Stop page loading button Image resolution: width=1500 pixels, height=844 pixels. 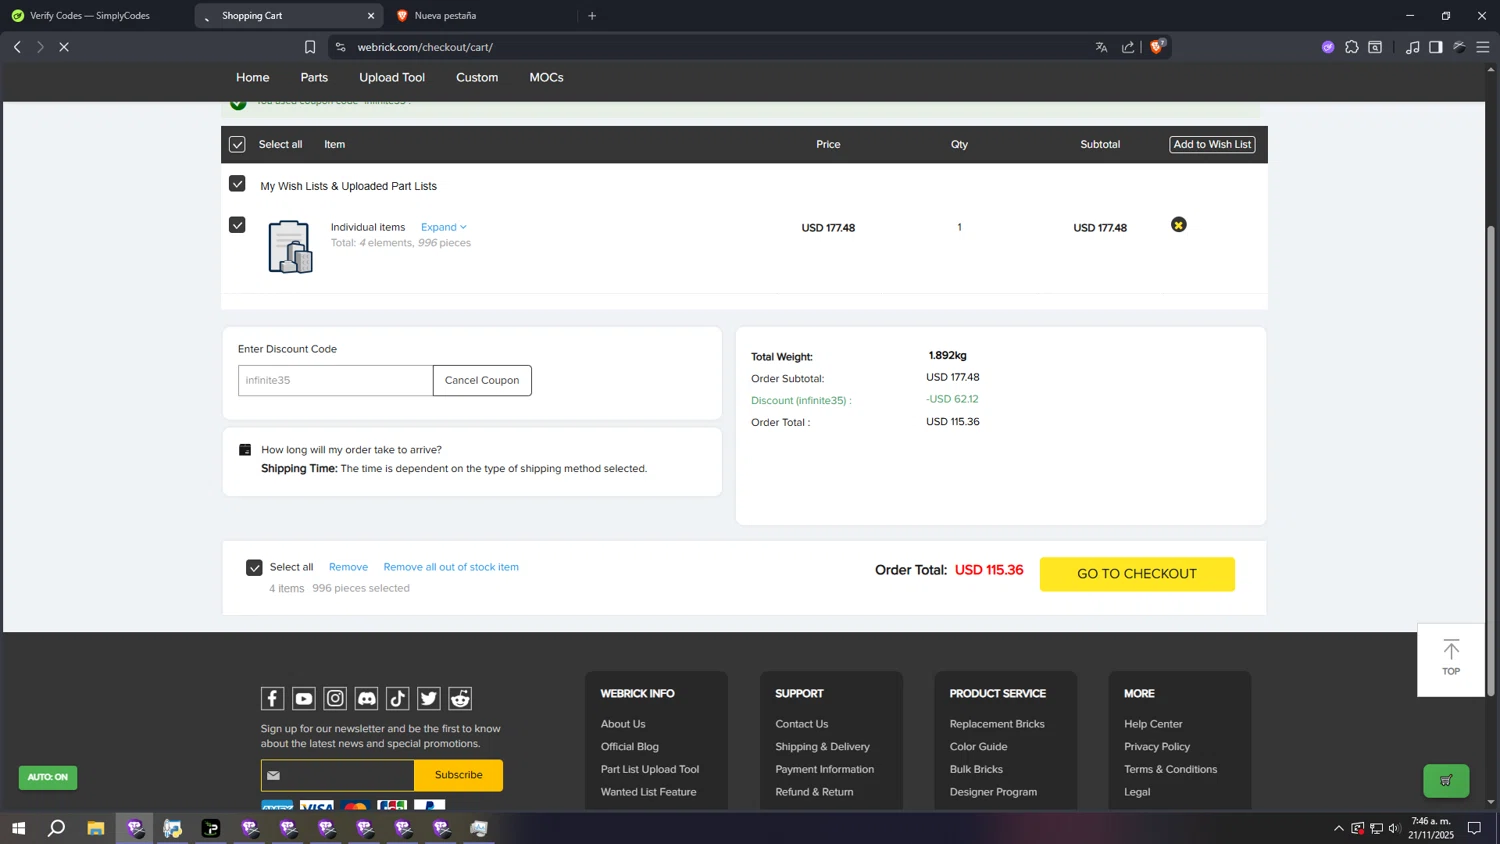click(64, 47)
